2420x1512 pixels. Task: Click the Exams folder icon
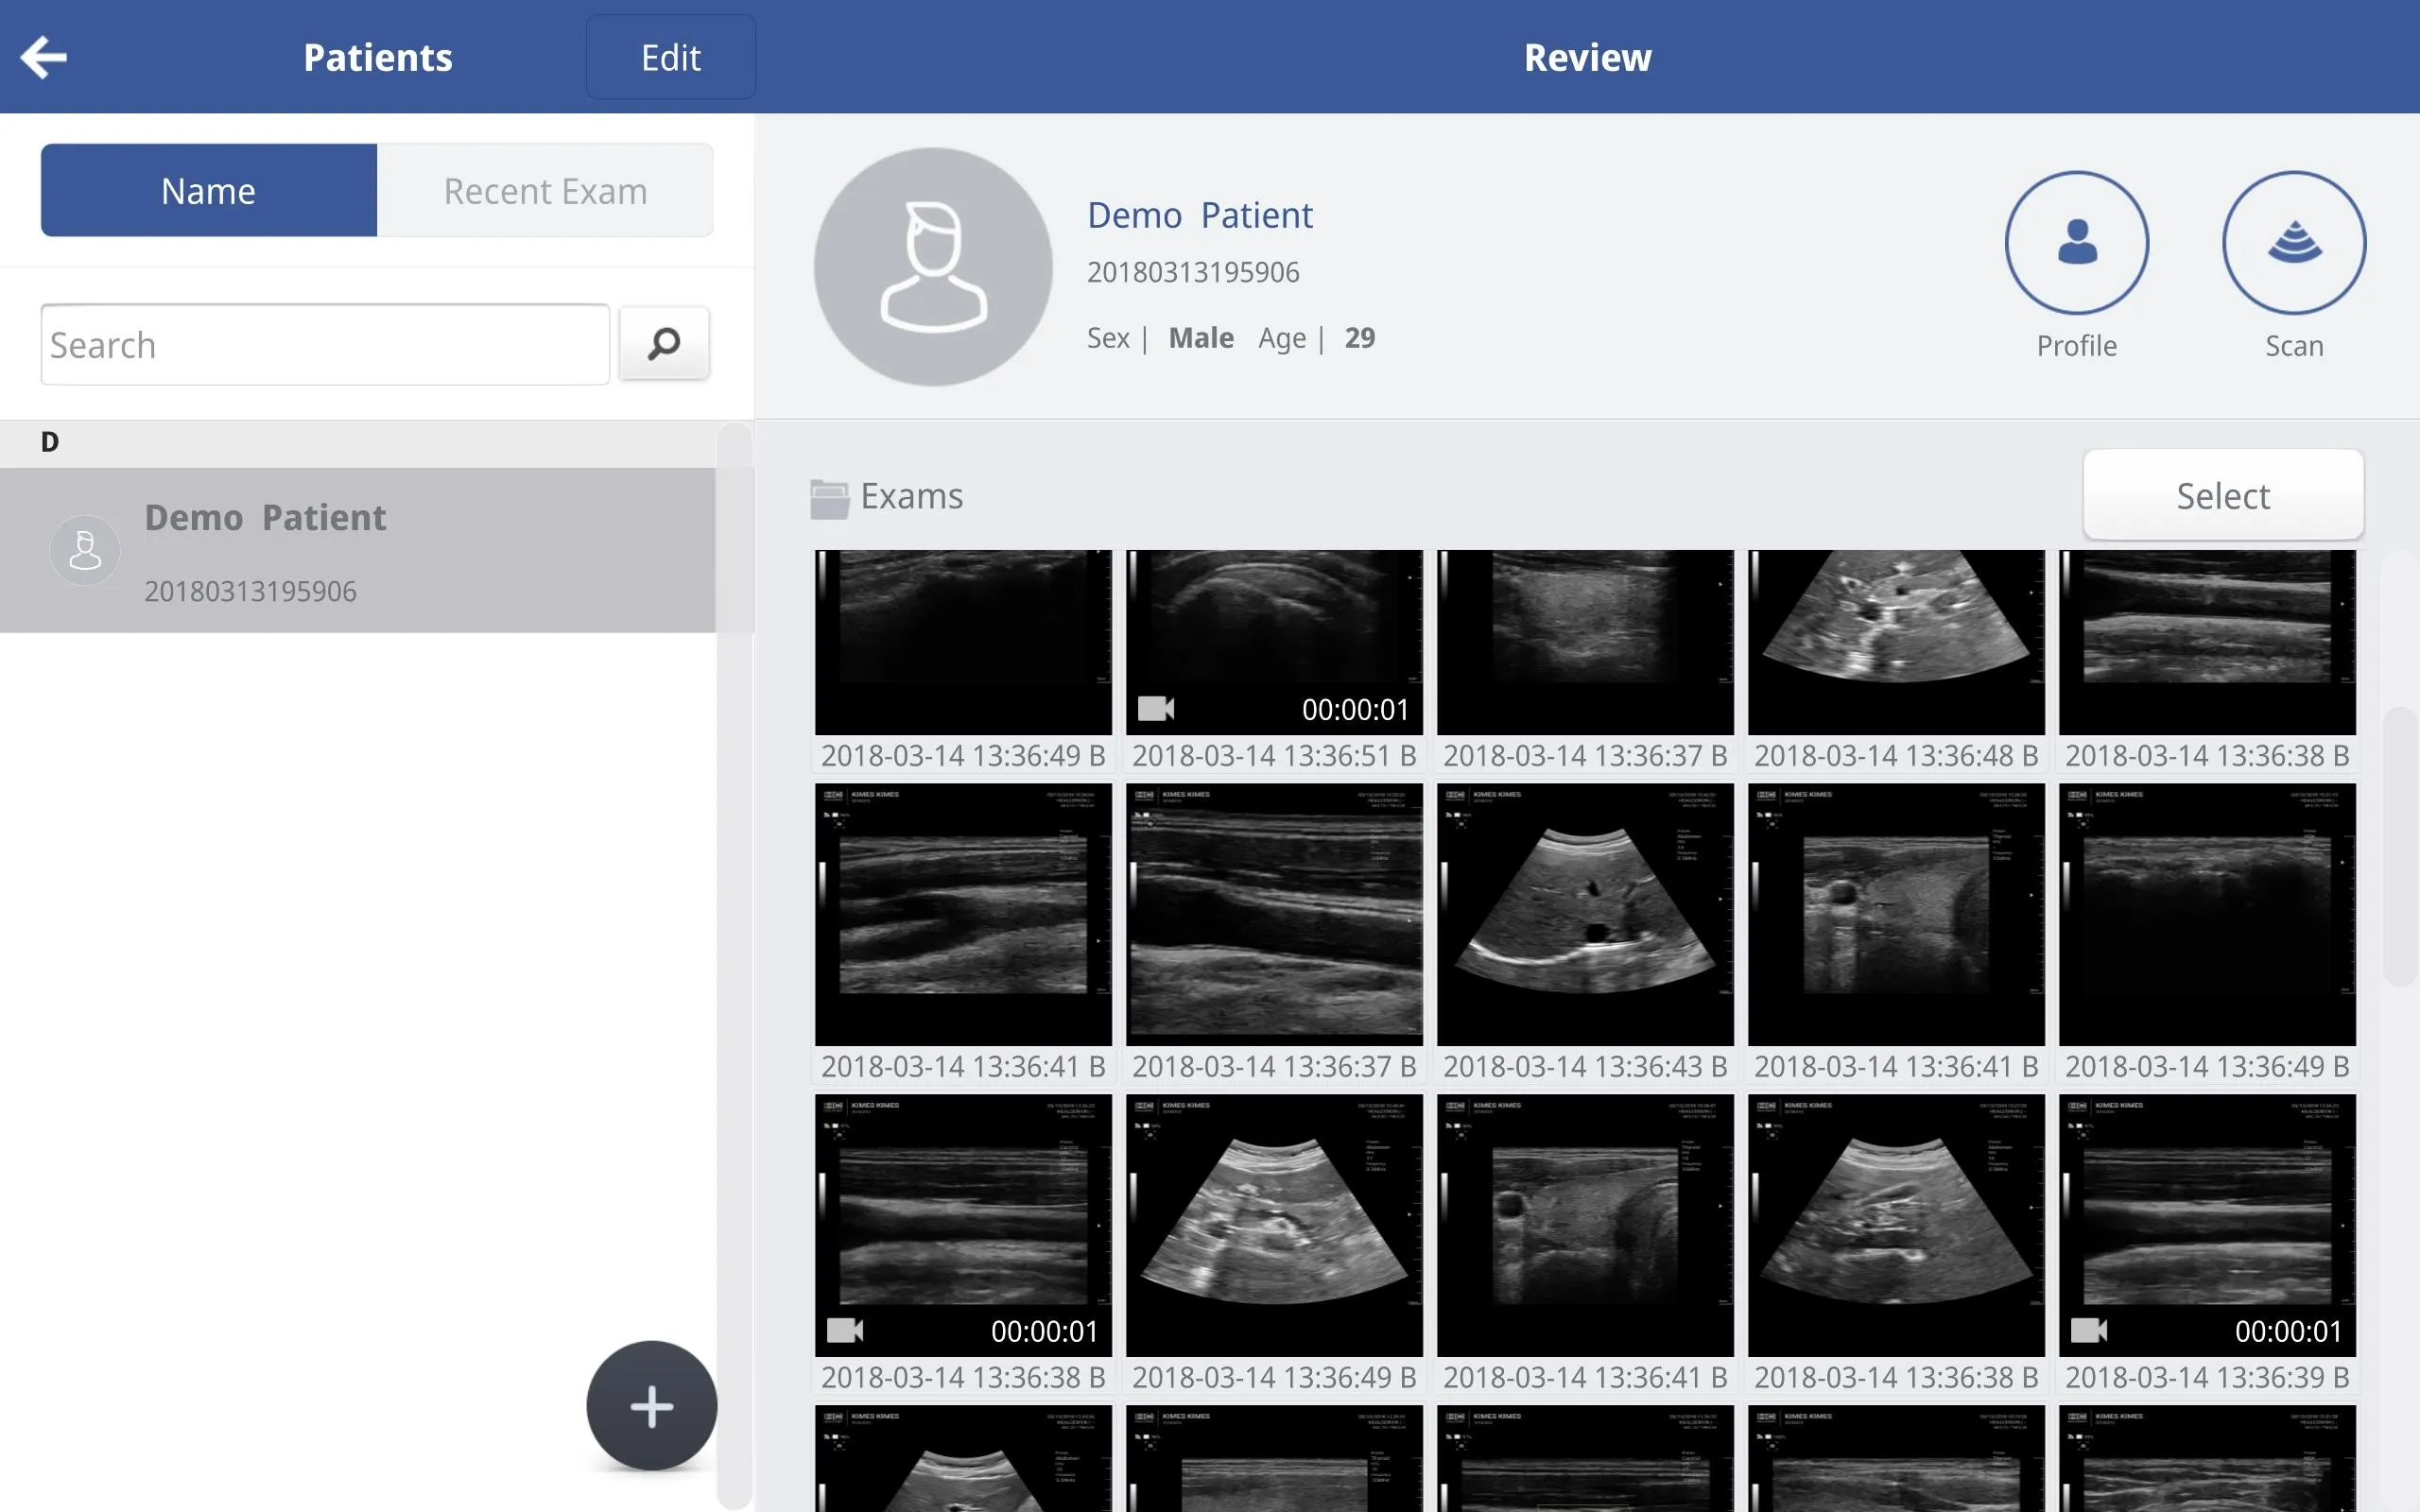pyautogui.click(x=828, y=495)
